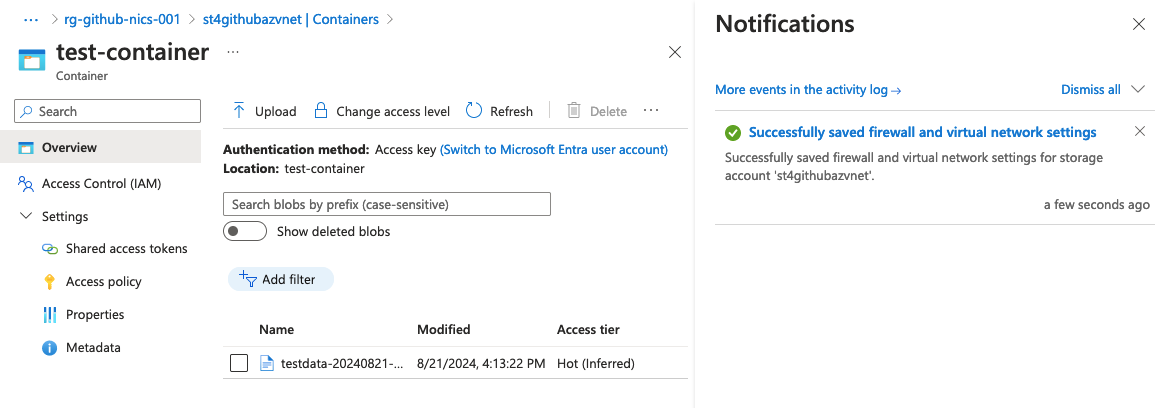This screenshot has width=1158, height=408.
Task: Click Add filter
Action: pos(281,279)
